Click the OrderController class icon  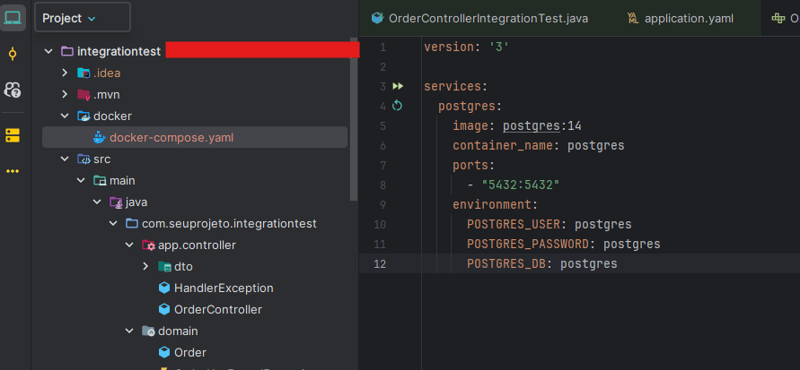[164, 309]
